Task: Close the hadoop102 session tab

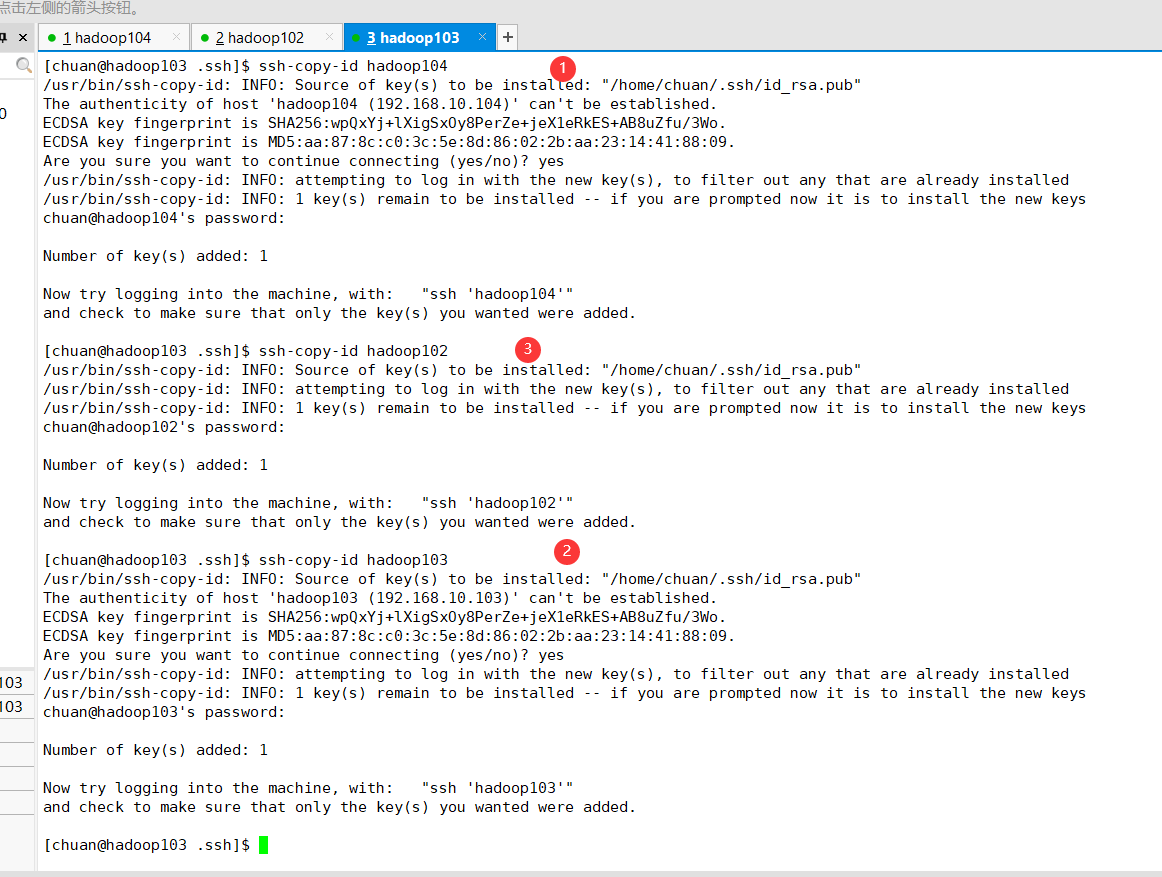Action: click(330, 37)
